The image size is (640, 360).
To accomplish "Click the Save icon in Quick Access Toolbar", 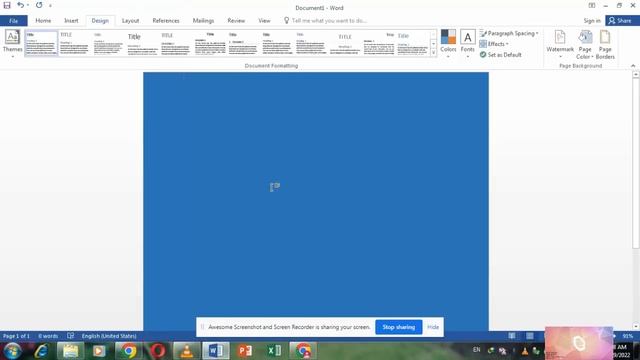I will (x=7, y=5).
